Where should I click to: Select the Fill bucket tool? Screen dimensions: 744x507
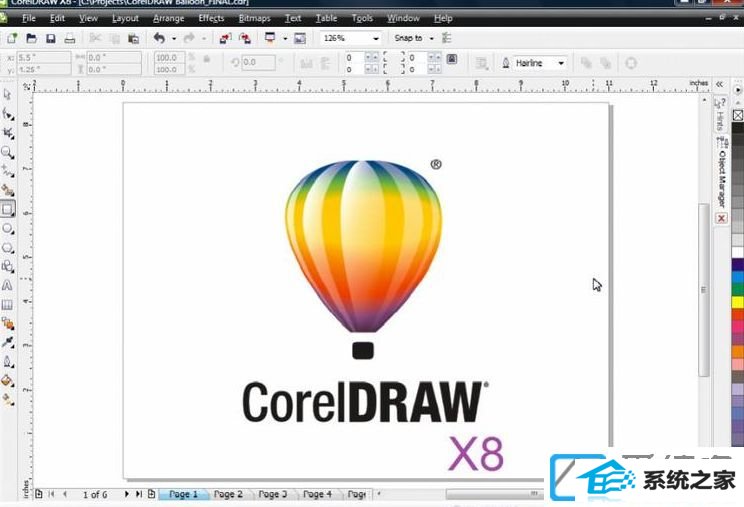point(8,381)
